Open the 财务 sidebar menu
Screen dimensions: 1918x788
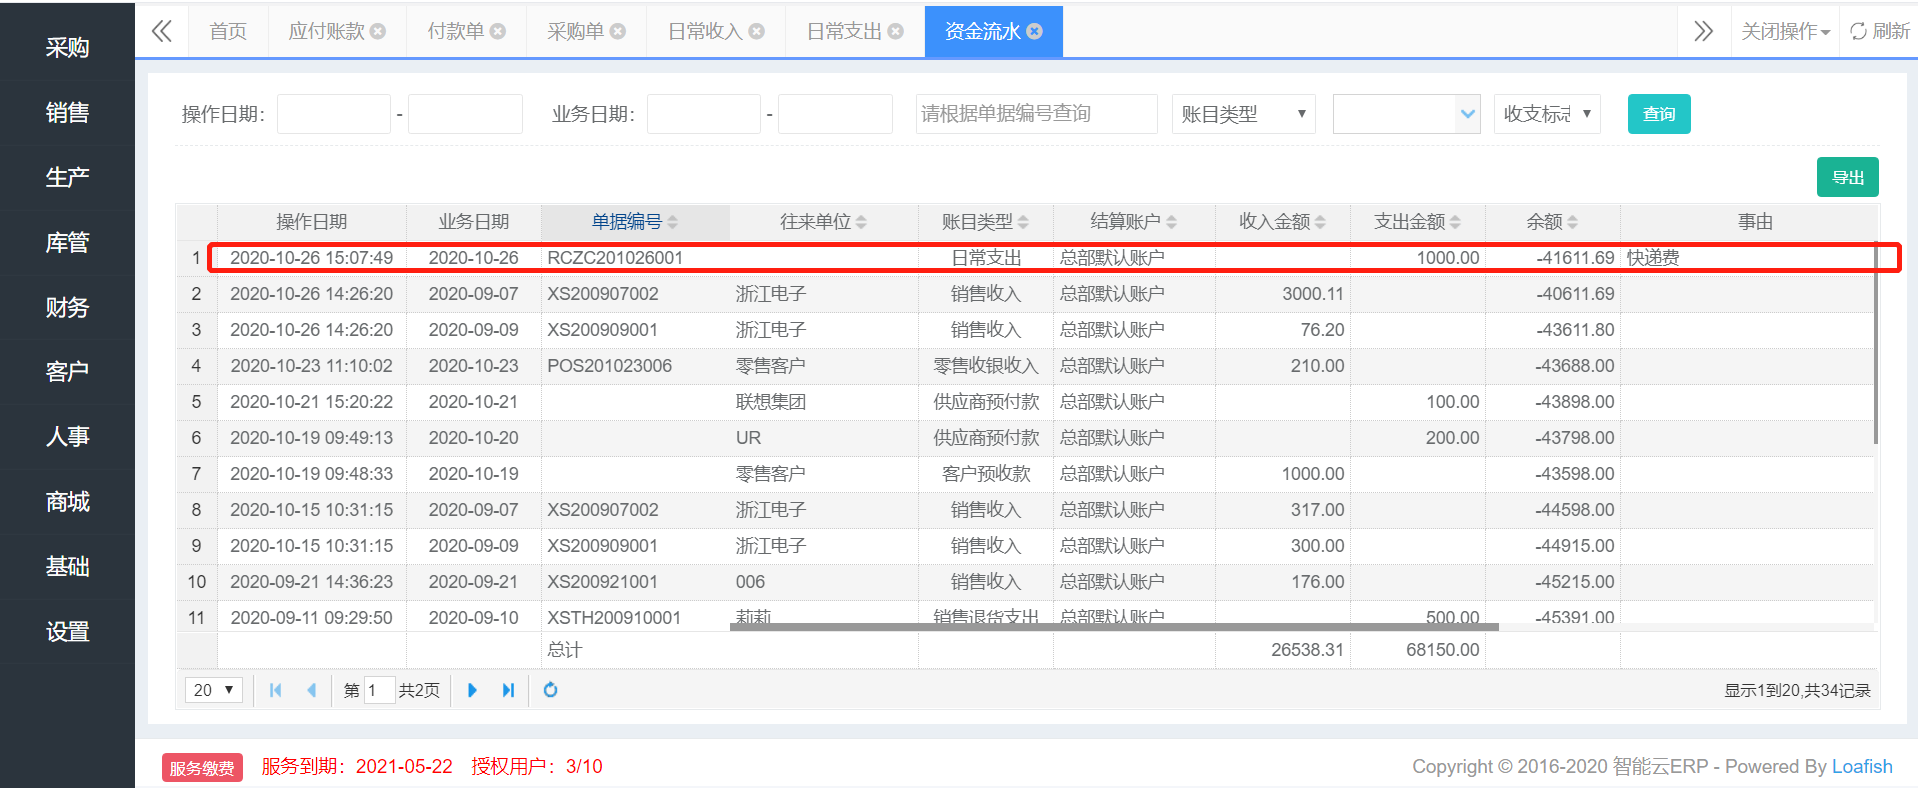(67, 308)
